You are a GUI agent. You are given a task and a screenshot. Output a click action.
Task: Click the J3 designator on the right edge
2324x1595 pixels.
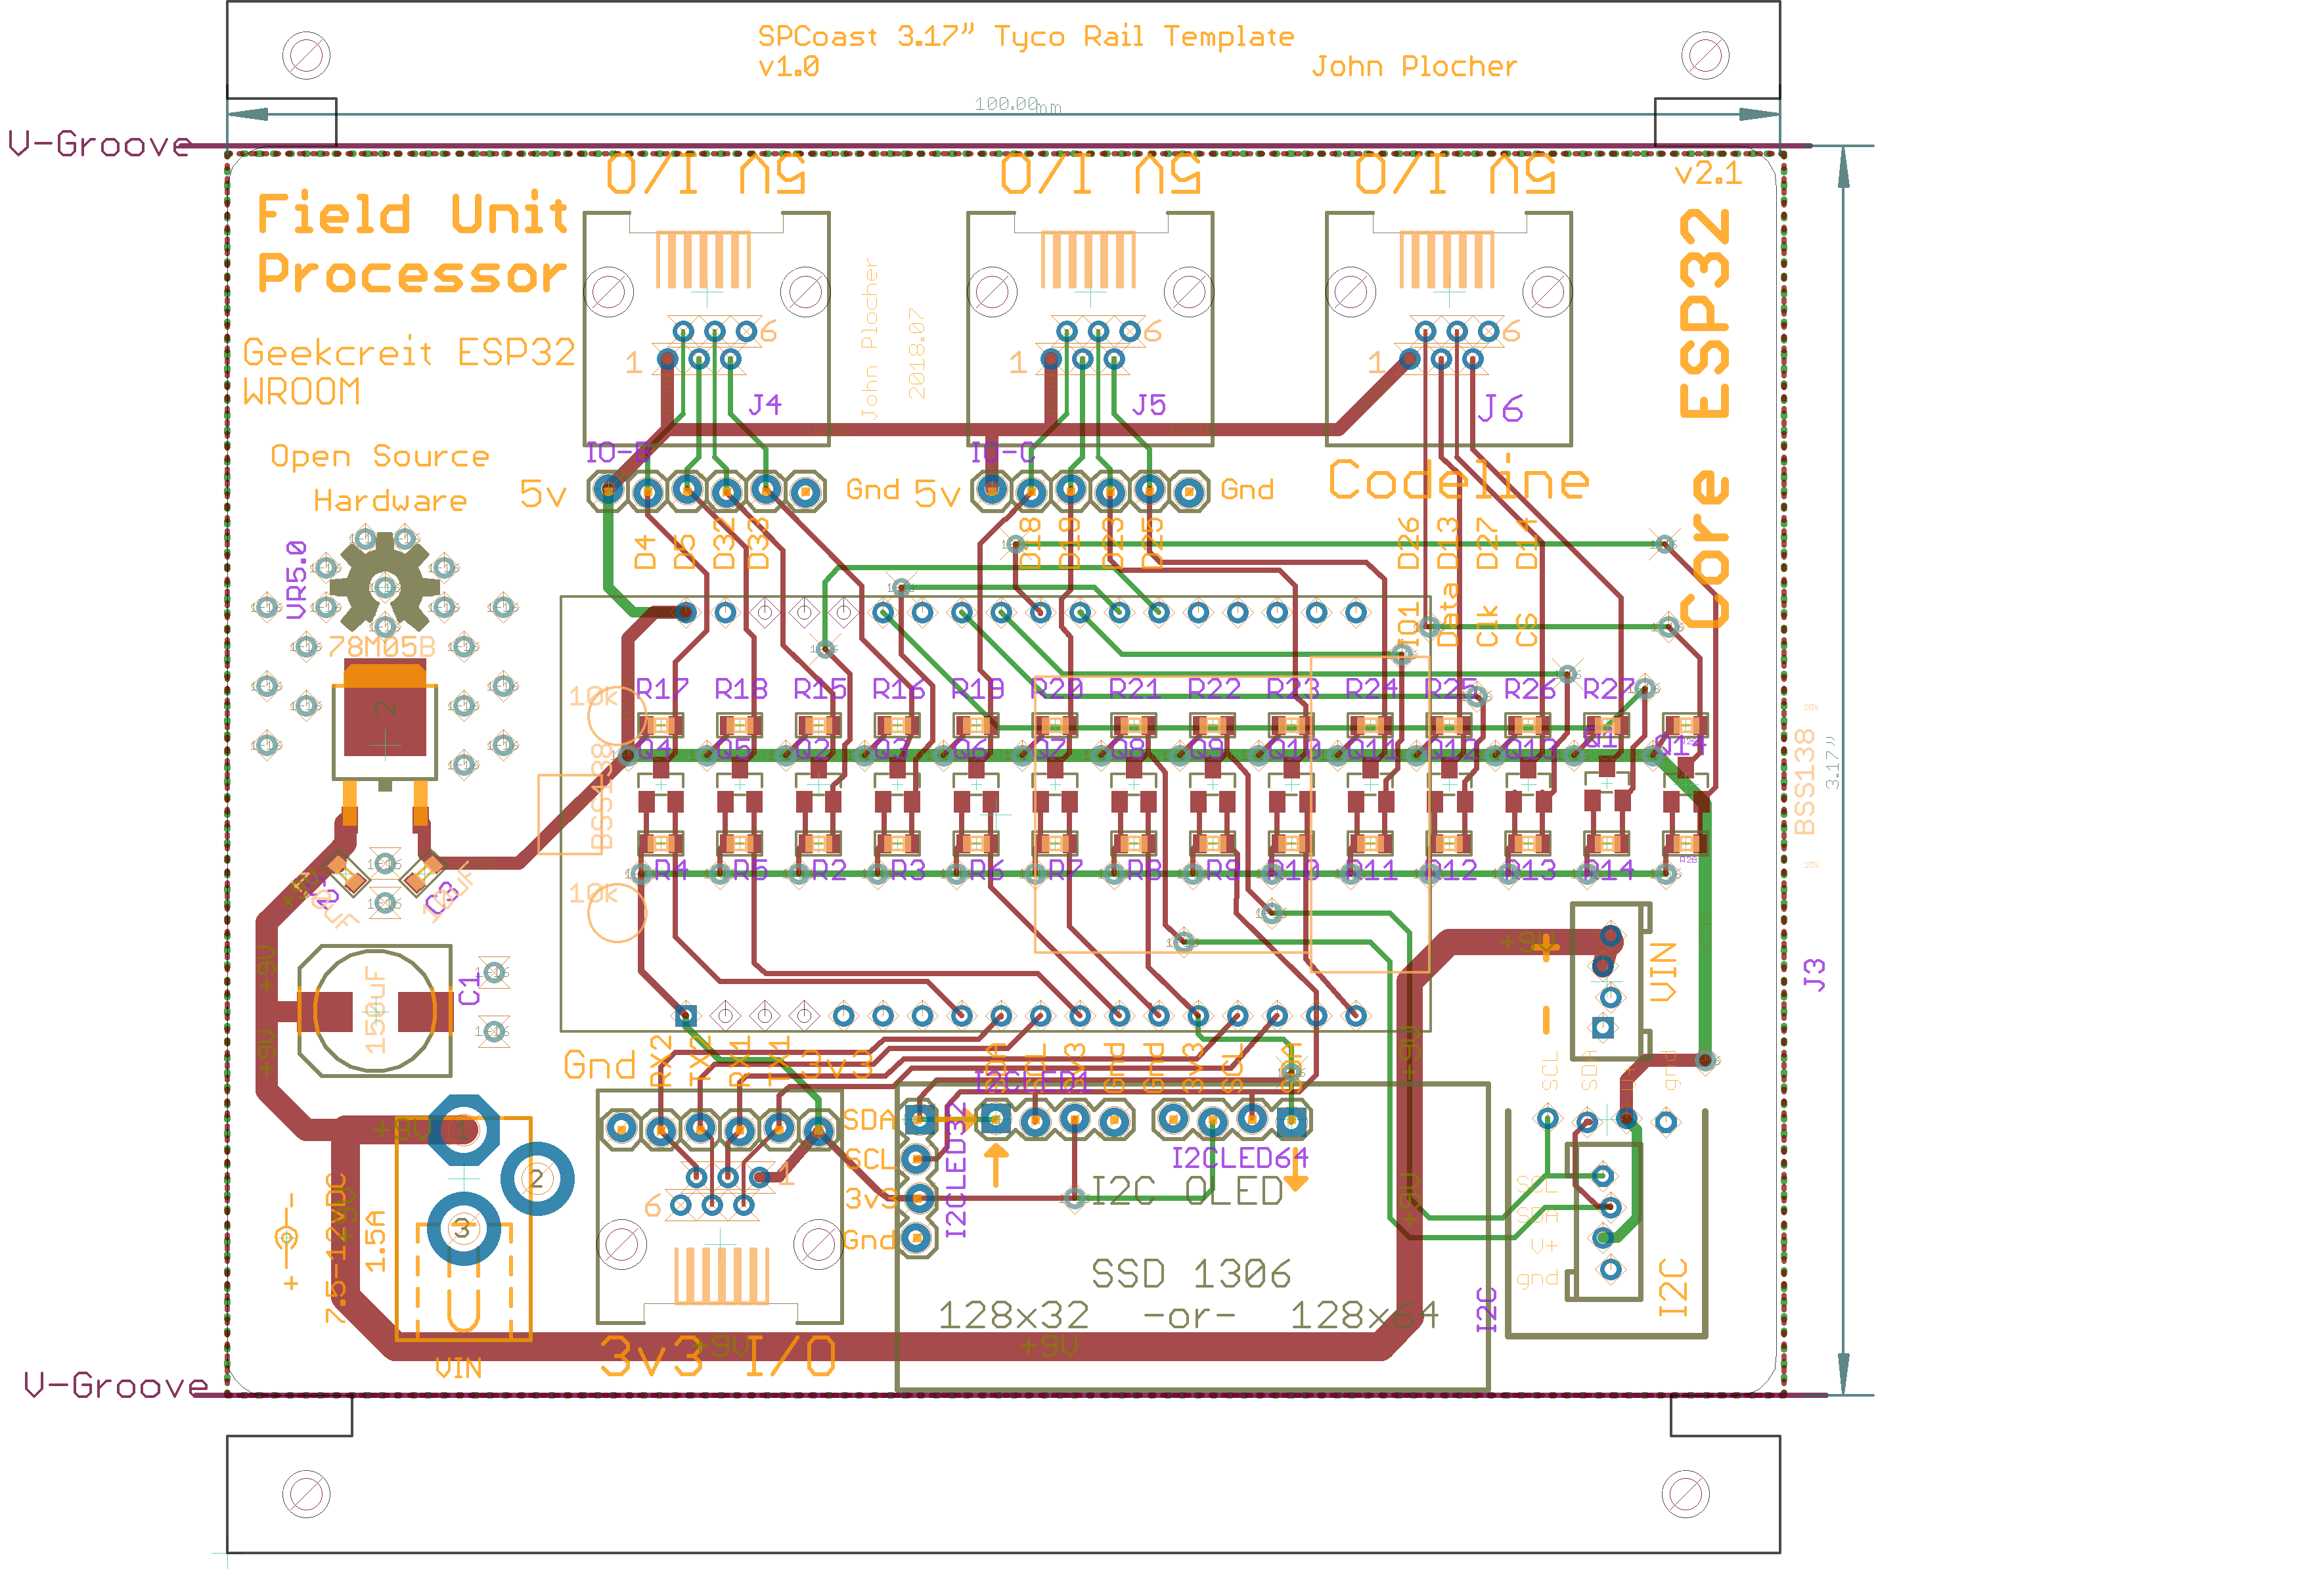(x=1814, y=975)
